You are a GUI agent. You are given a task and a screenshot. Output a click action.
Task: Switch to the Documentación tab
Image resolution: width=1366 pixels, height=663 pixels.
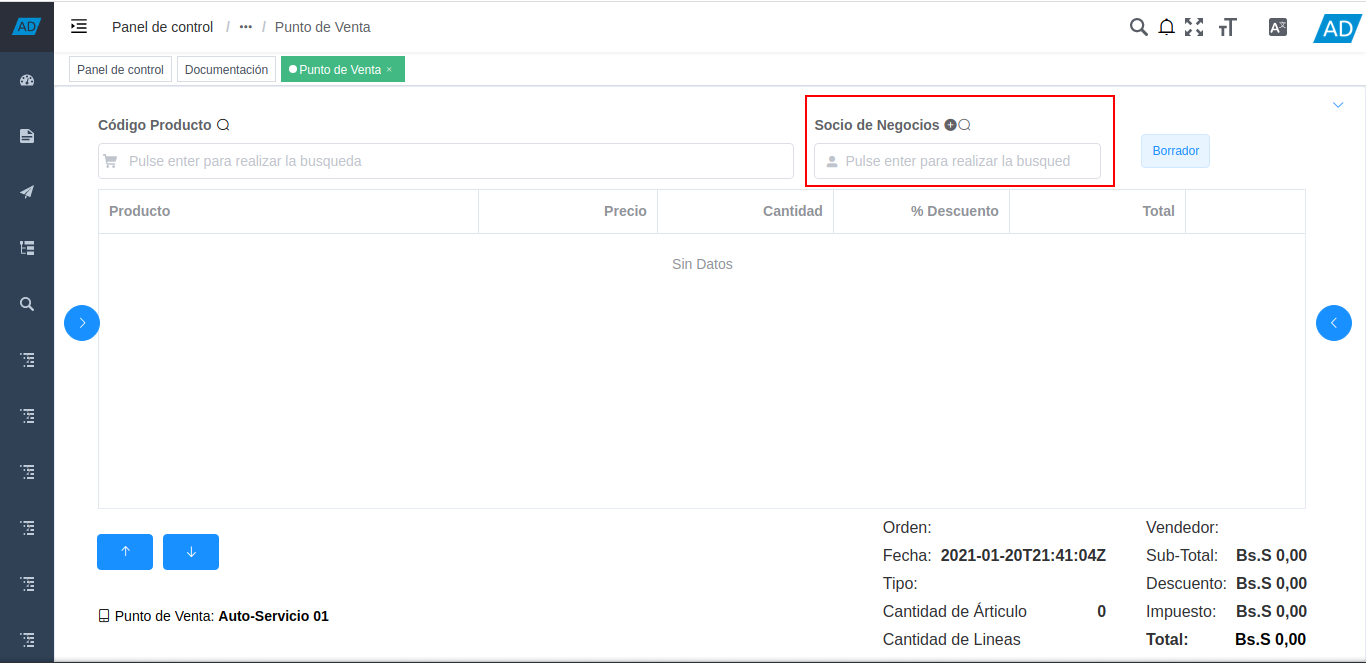(226, 70)
